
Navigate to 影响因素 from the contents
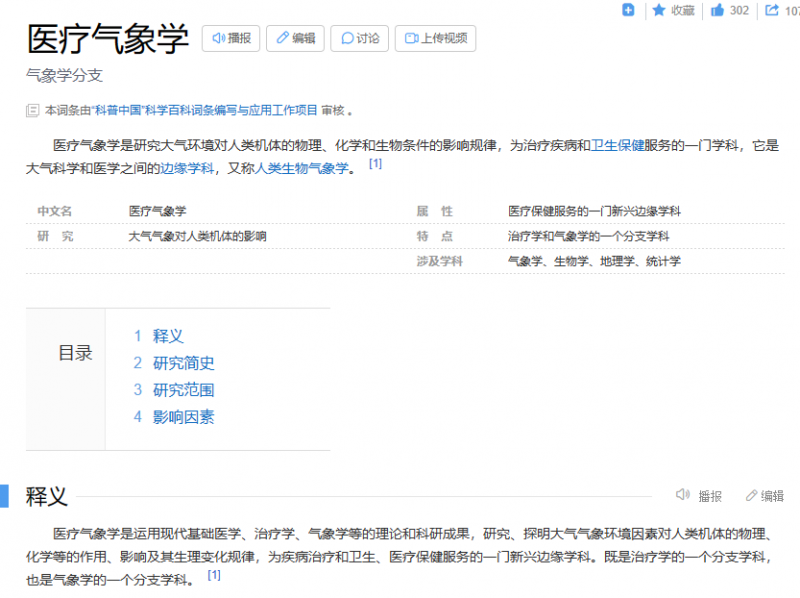[183, 417]
